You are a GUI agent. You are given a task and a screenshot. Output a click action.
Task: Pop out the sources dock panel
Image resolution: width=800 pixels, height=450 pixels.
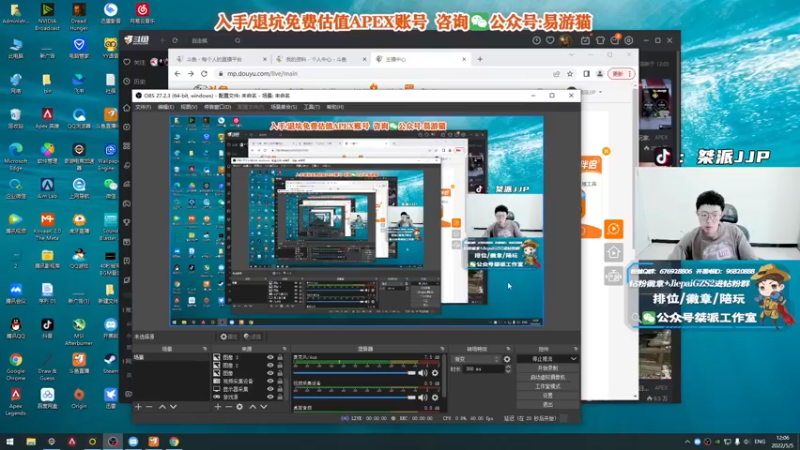pos(284,349)
